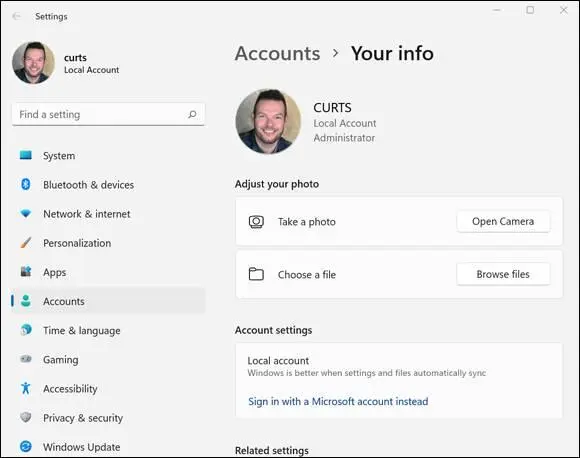Click the Apps icon in sidebar
This screenshot has width=580, height=458.
[26, 272]
